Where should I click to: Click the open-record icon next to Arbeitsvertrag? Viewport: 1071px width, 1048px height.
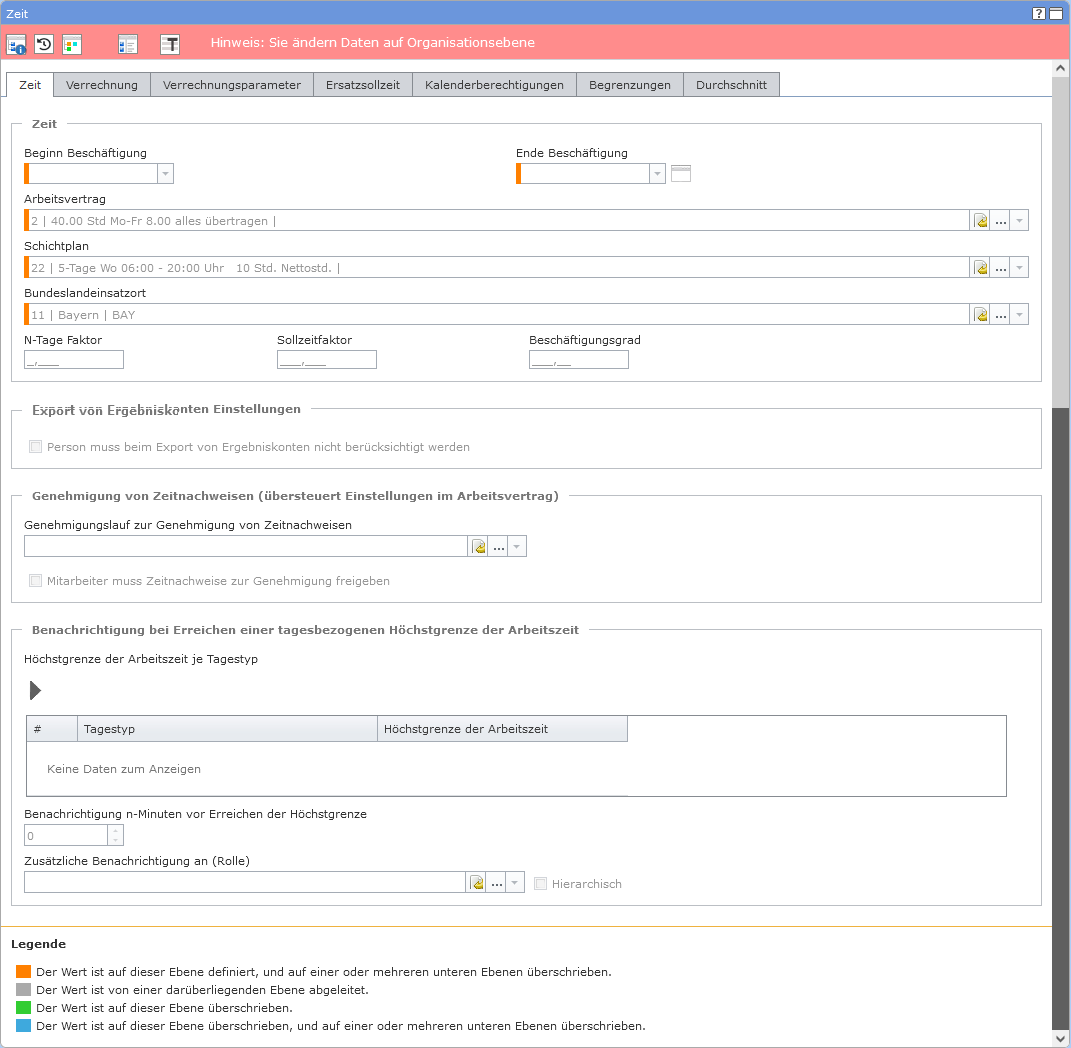coord(981,221)
